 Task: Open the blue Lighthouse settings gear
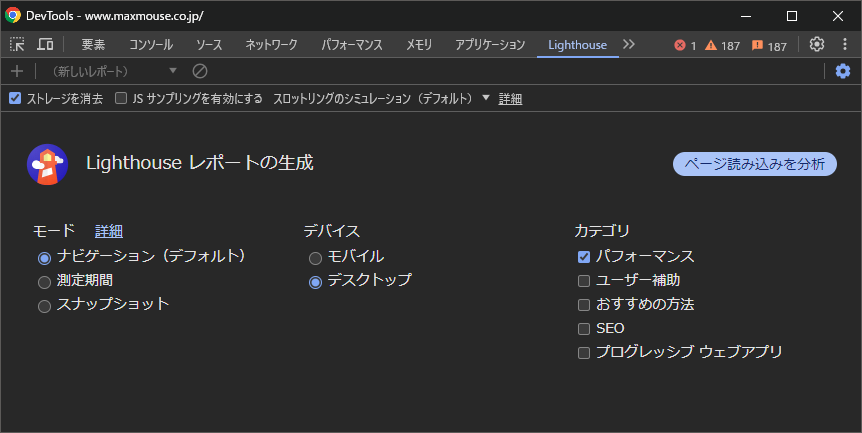[x=843, y=71]
